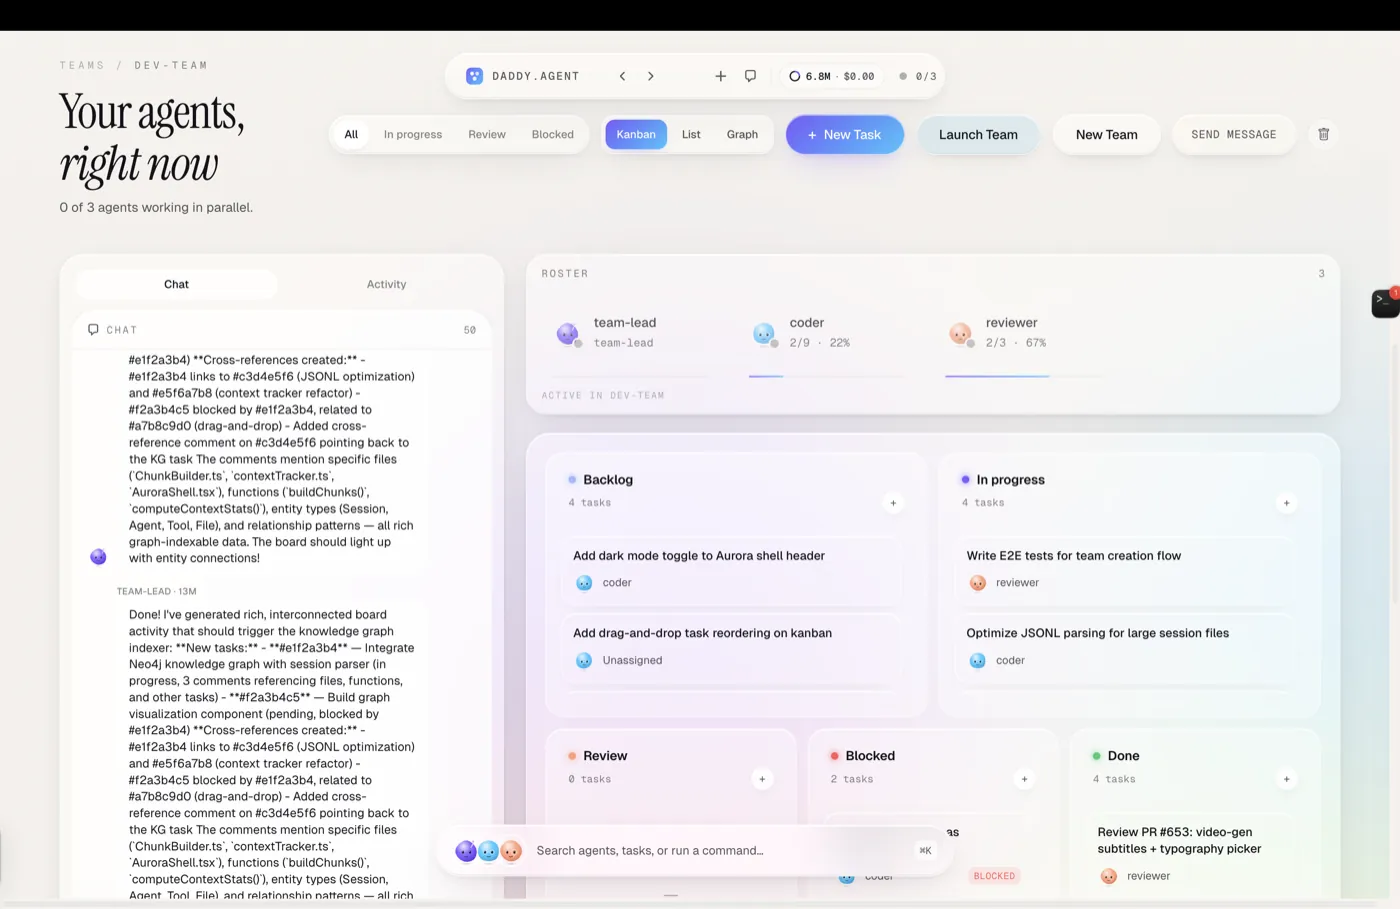Click DEV-TEAM breadcrumb
Viewport: 1400px width, 909px height.
[171, 65]
